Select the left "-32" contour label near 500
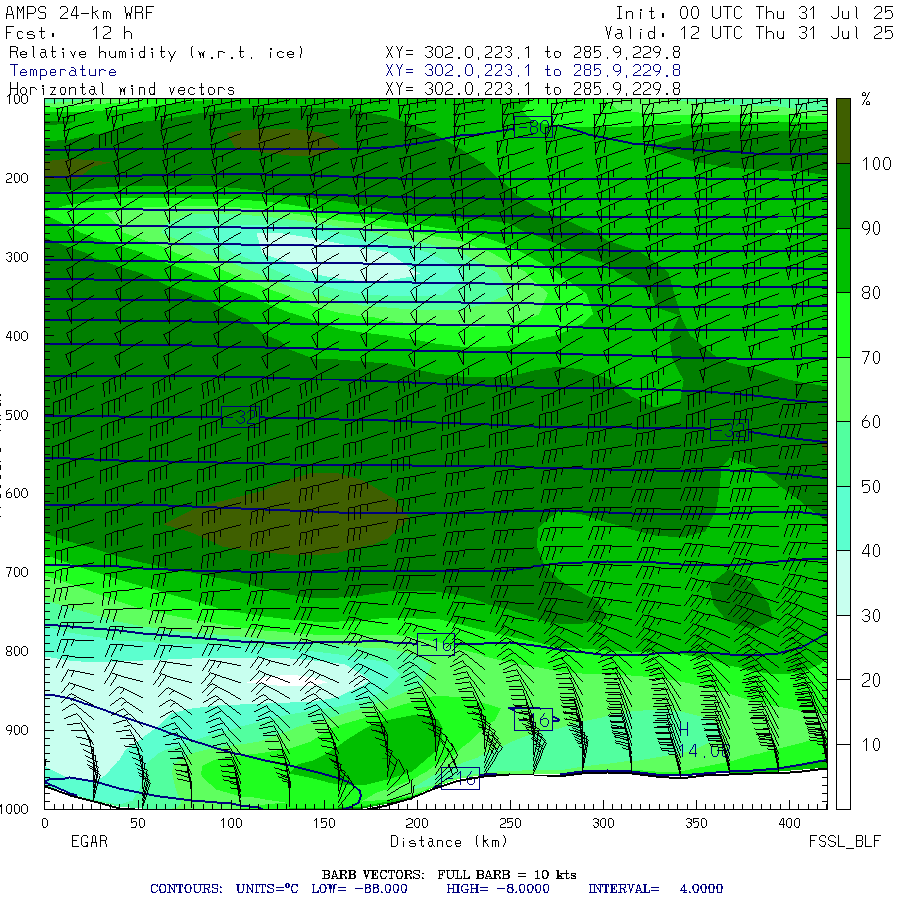 click(240, 417)
